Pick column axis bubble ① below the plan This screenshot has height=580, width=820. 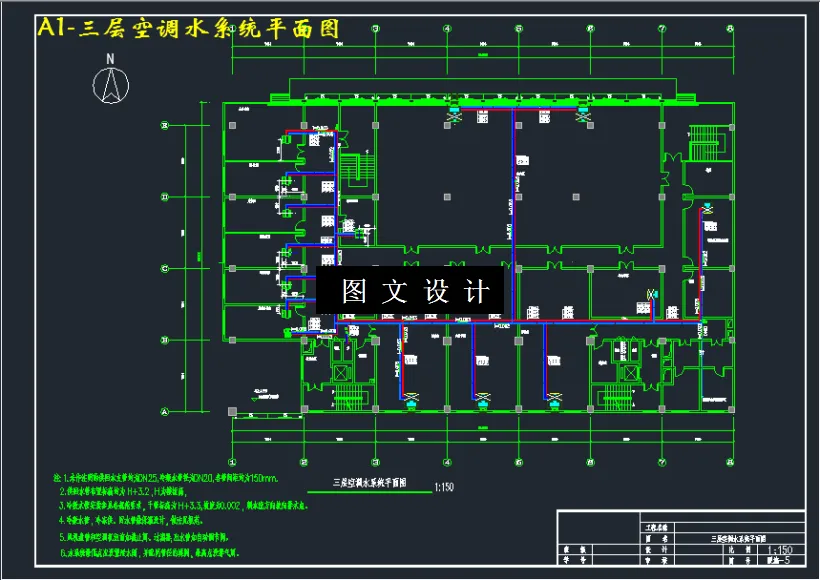click(x=233, y=462)
